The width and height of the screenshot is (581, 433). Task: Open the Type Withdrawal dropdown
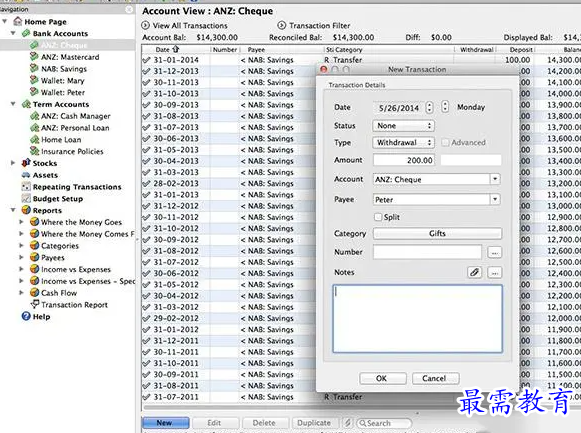[403, 143]
